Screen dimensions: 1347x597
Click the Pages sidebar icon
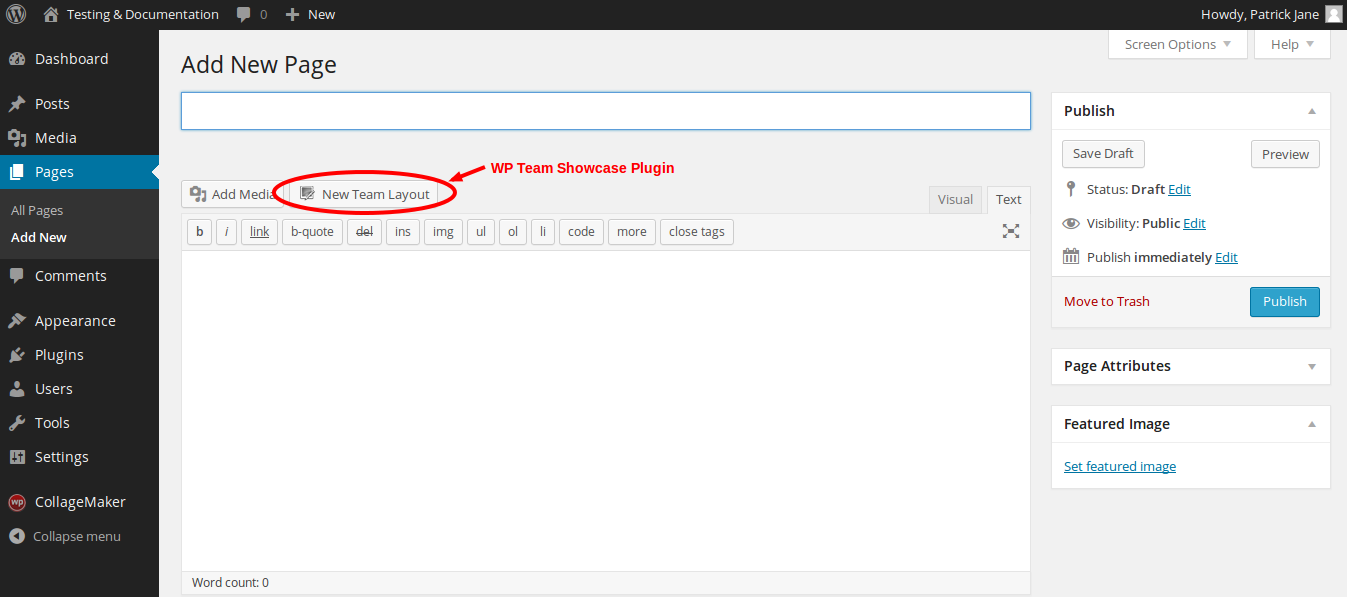(17, 172)
